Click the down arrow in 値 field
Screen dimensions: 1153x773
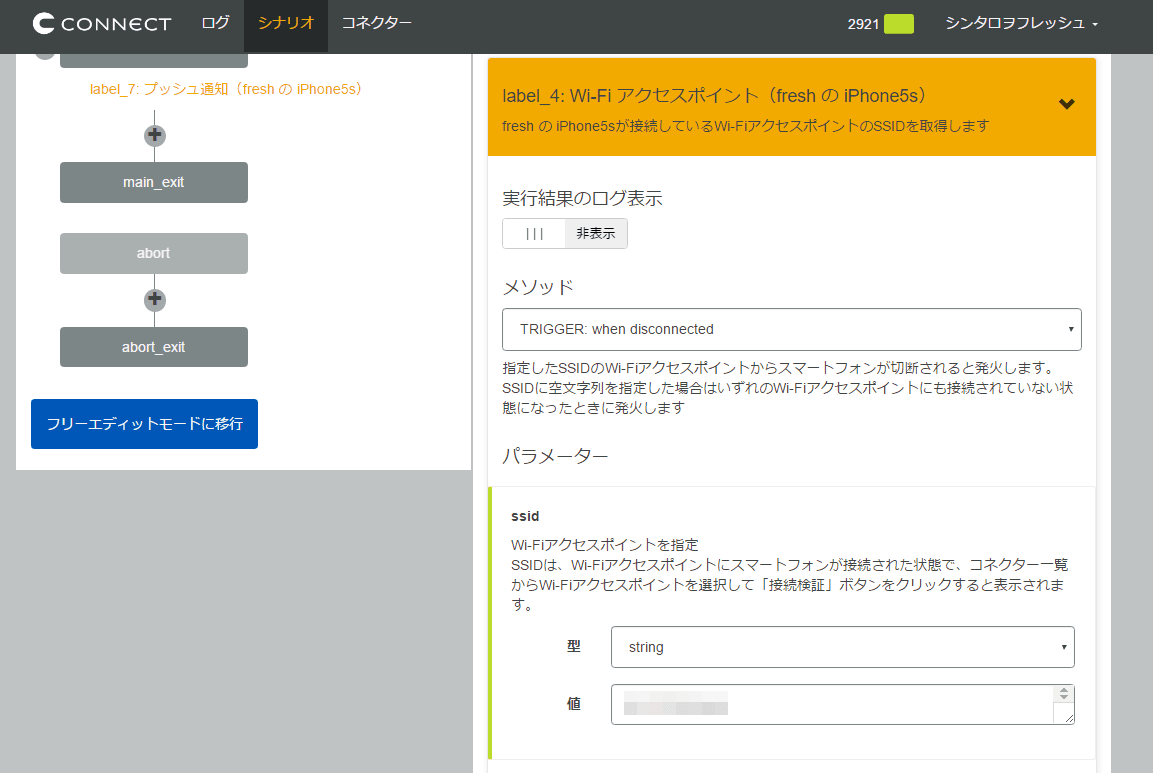click(x=1064, y=698)
